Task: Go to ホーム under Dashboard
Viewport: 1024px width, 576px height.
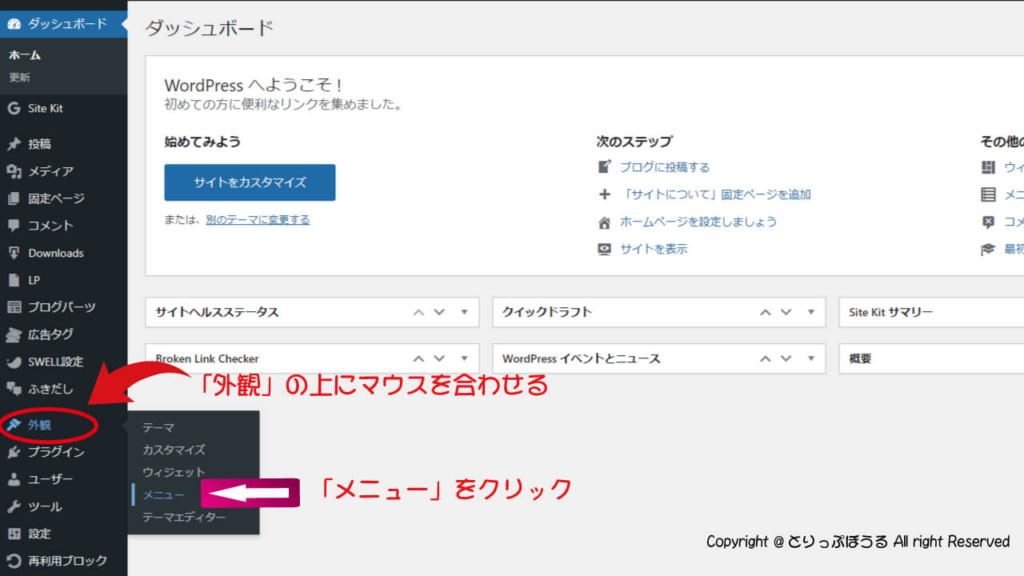Action: click(25, 56)
